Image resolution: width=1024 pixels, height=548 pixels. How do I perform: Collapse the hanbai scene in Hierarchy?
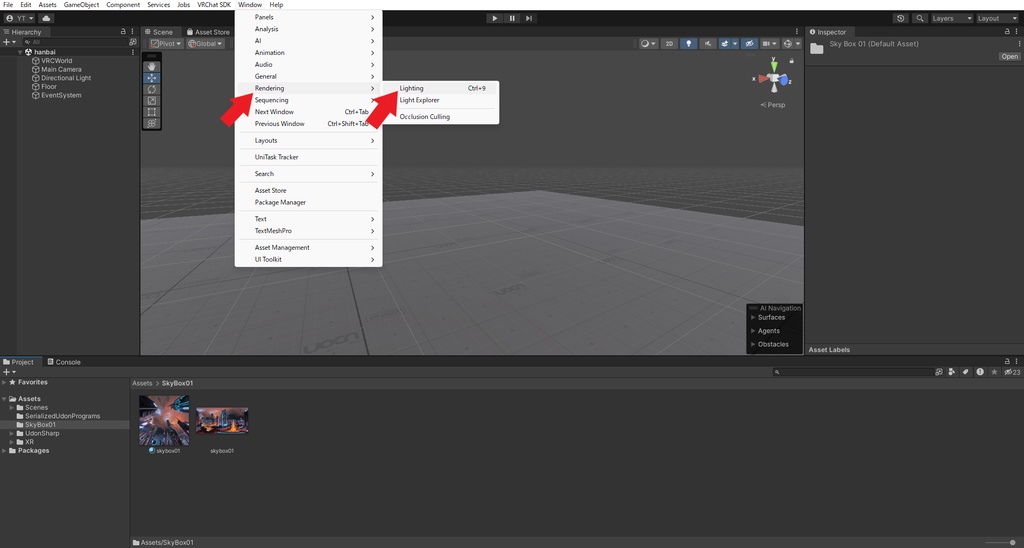pos(21,52)
